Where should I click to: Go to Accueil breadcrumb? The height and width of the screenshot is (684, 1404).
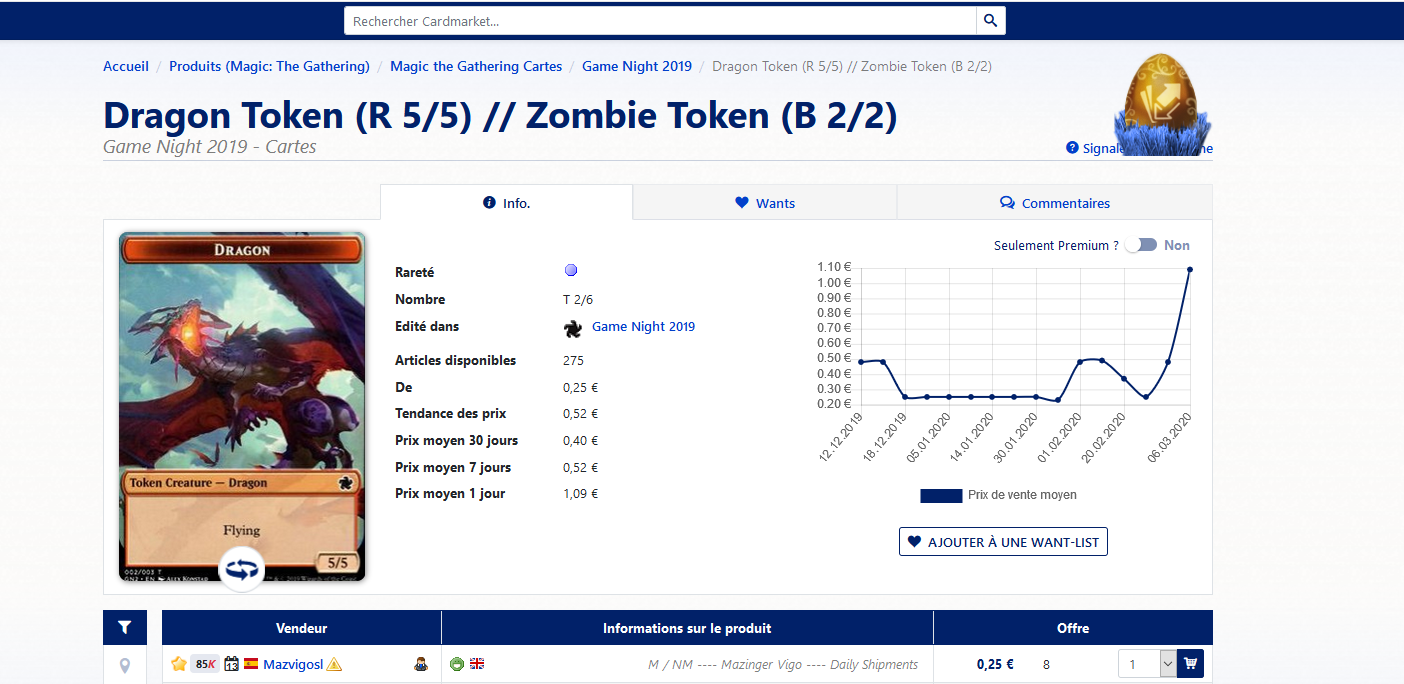pyautogui.click(x=126, y=66)
